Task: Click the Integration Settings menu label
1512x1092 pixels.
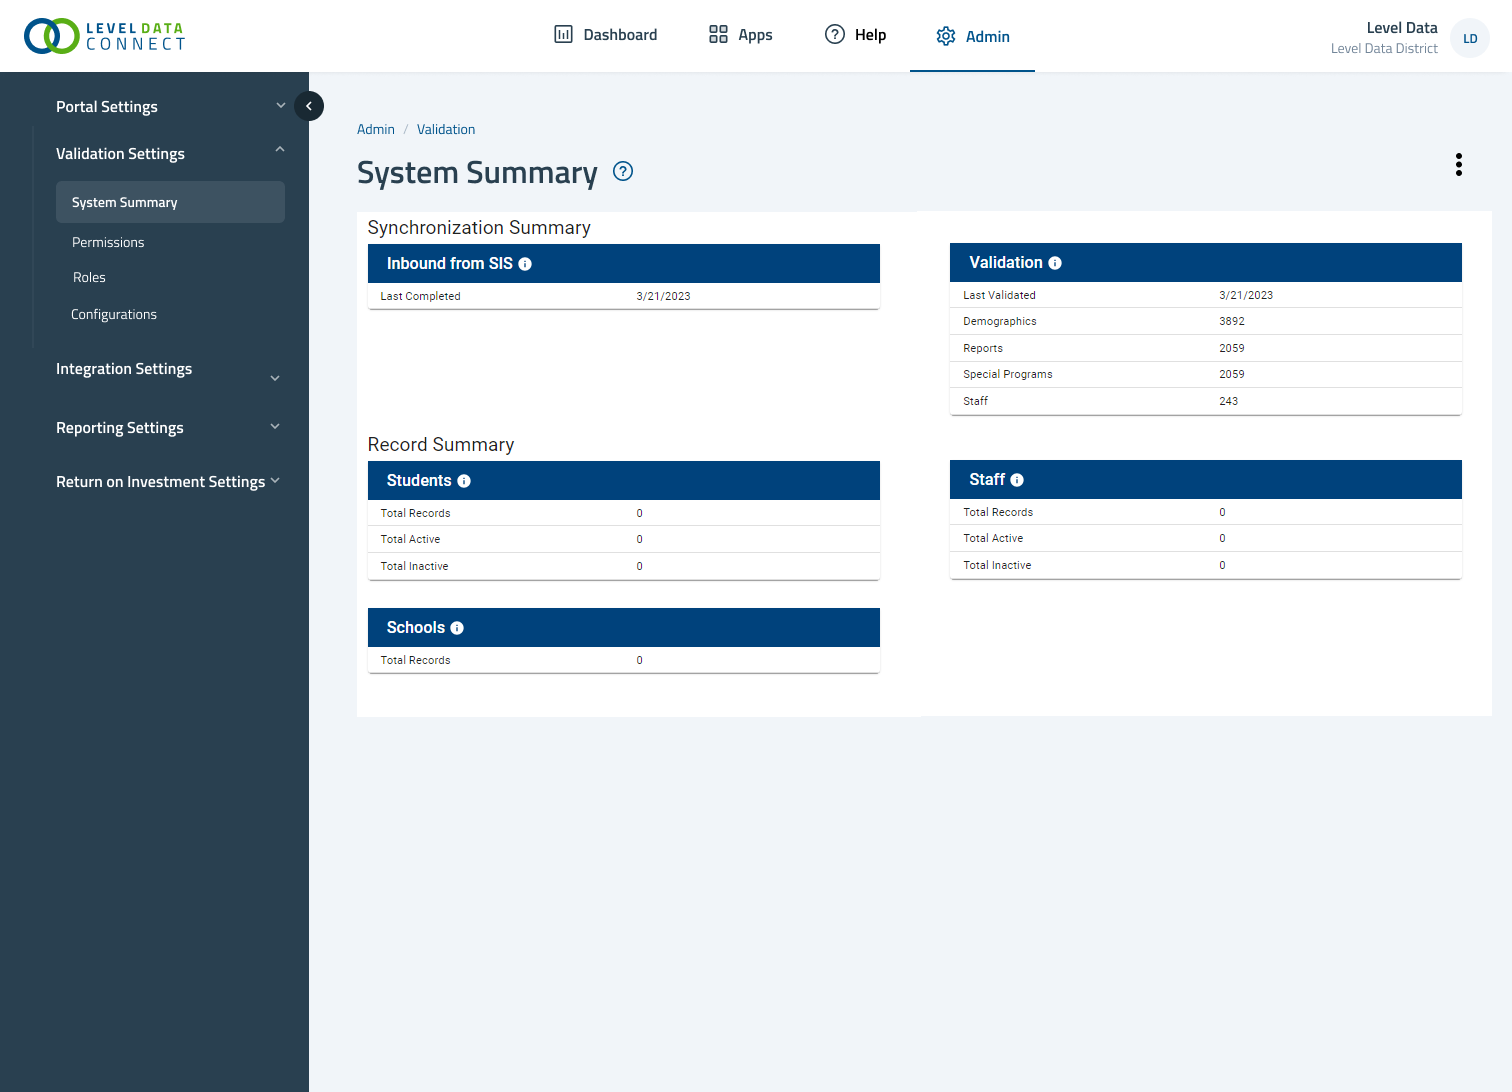Action: point(124,369)
